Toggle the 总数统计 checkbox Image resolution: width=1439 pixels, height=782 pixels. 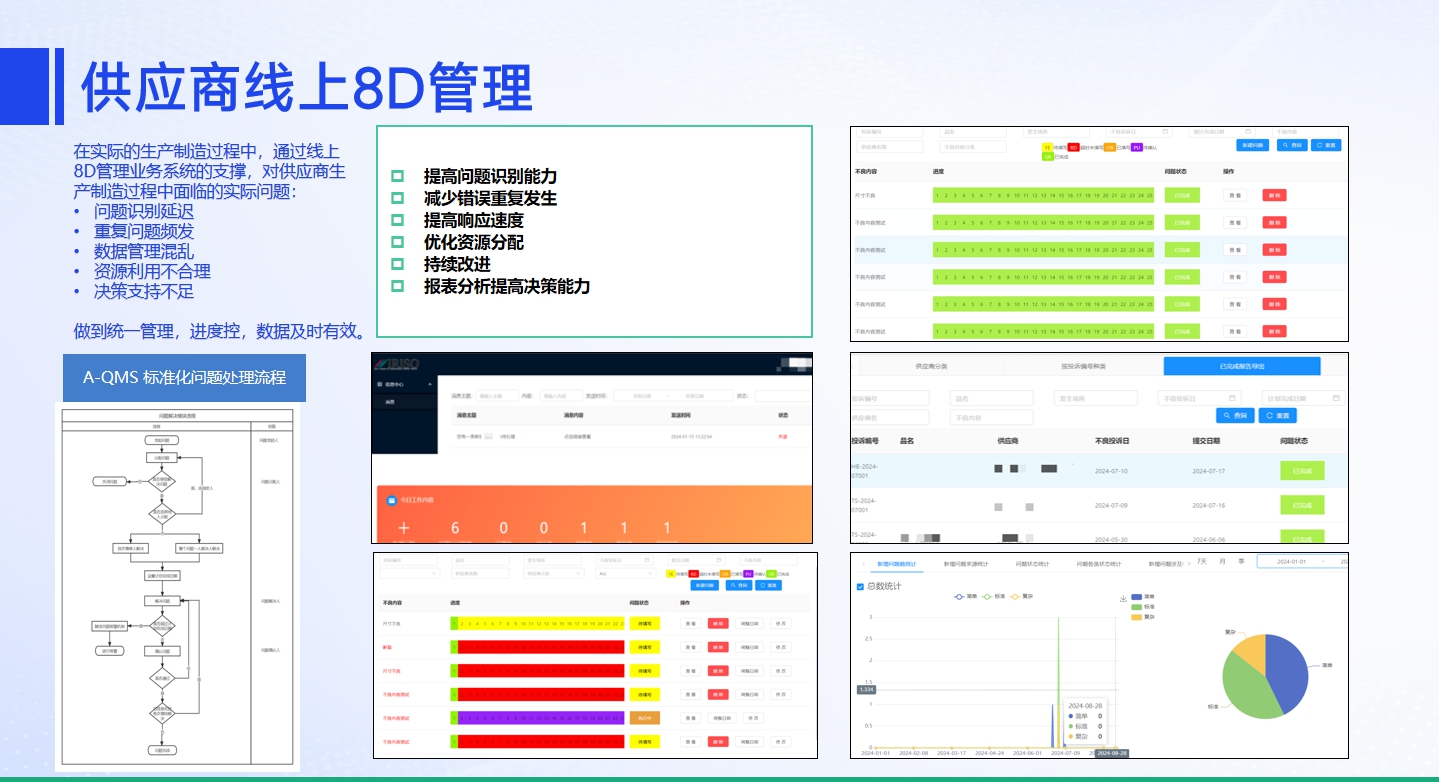(860, 586)
